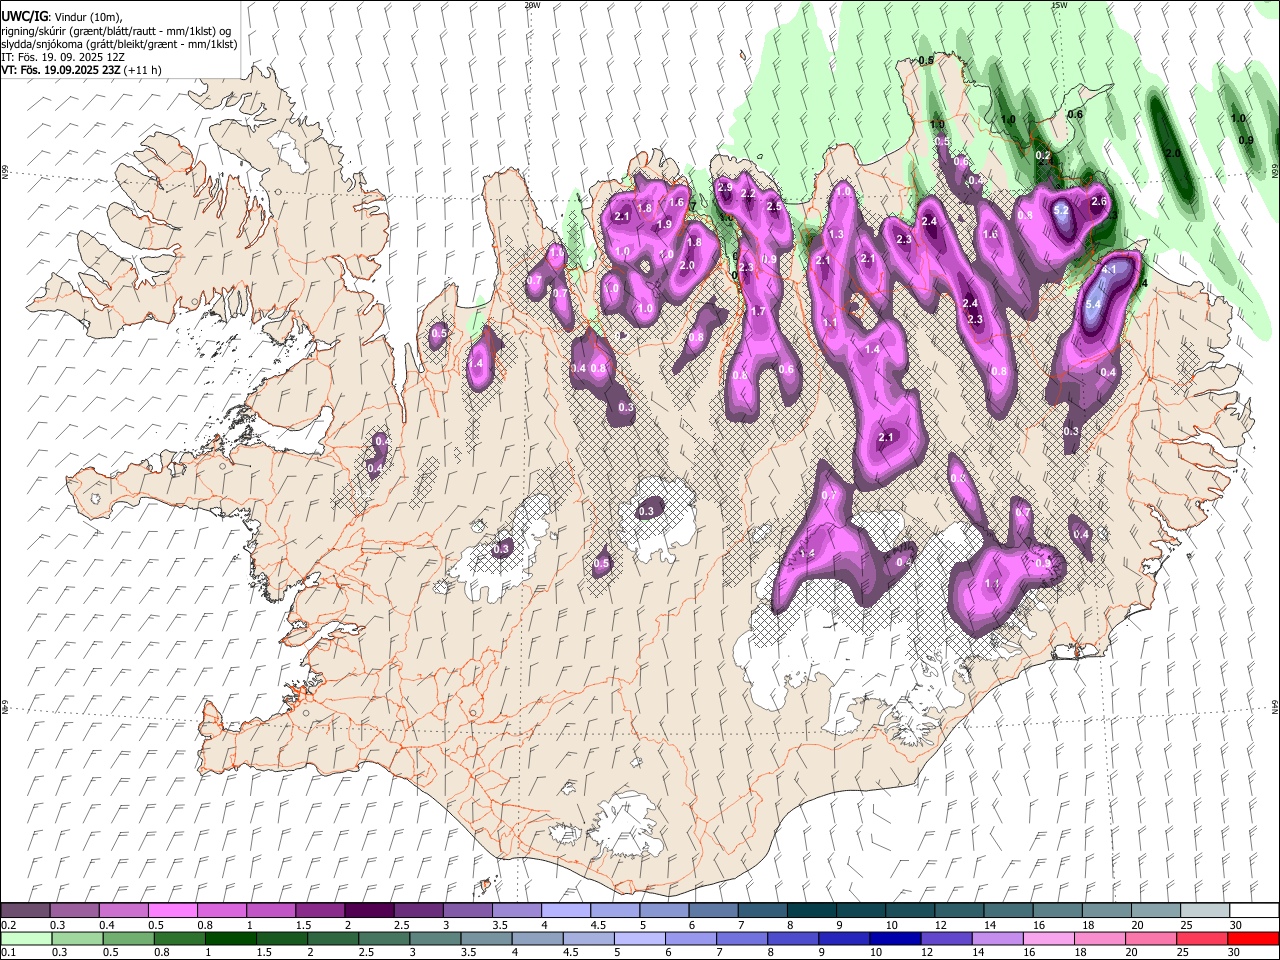Click the "0.2" label in upper legend row
Viewport: 1280px width, 960px height.
[x=8, y=925]
